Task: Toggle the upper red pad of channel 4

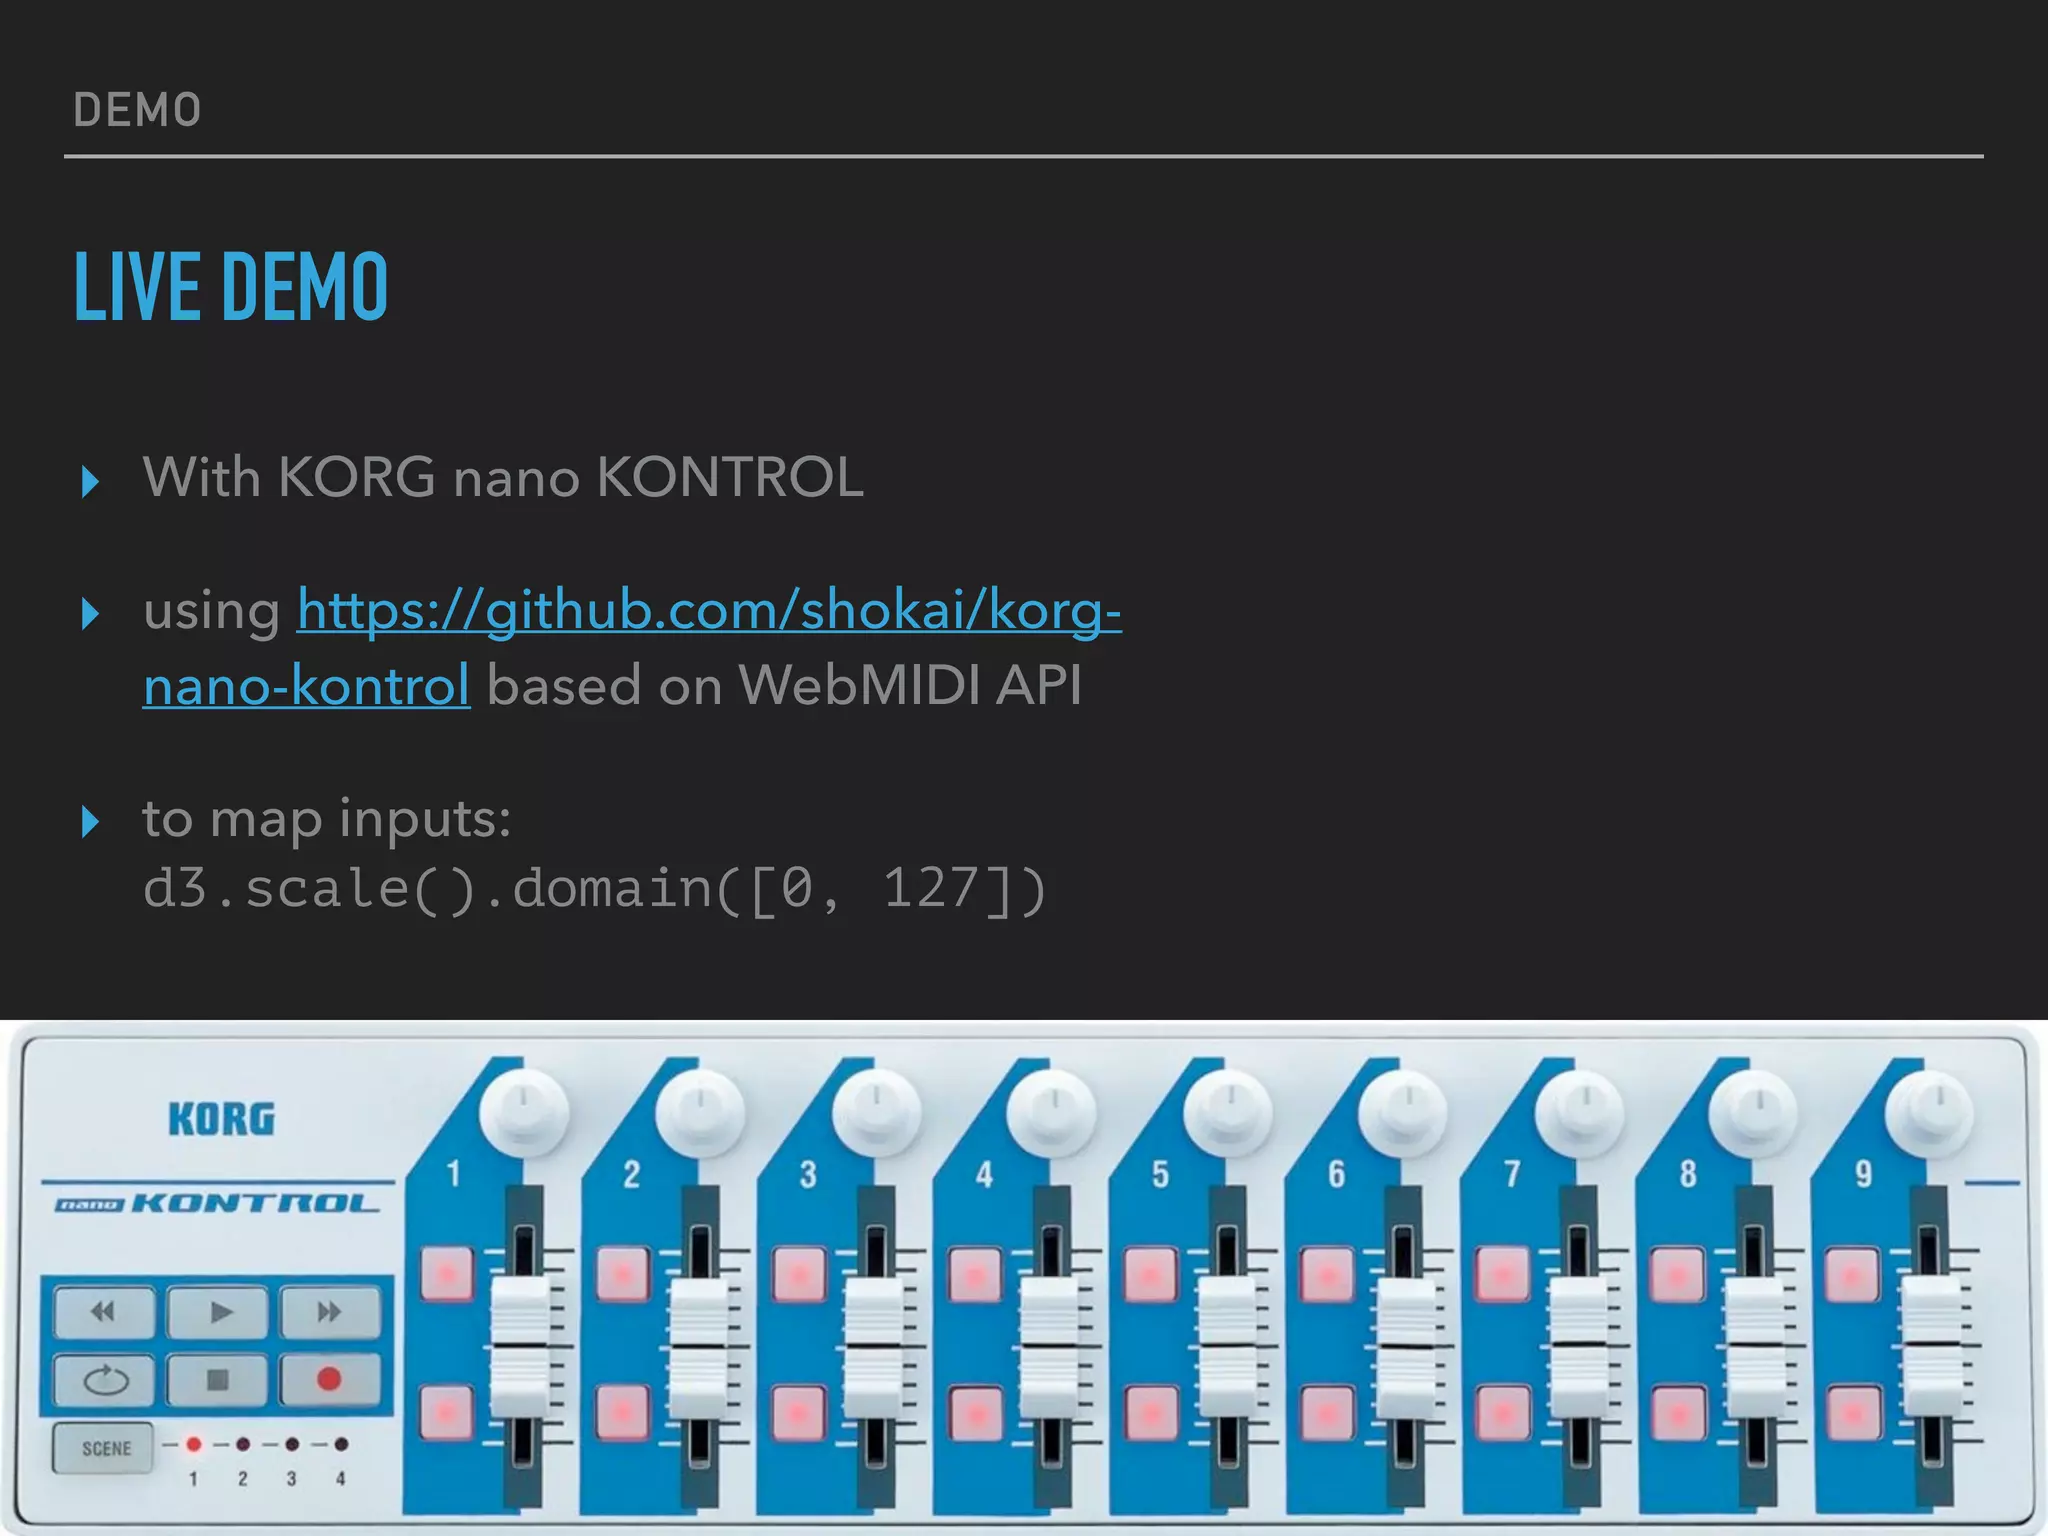Action: [975, 1274]
